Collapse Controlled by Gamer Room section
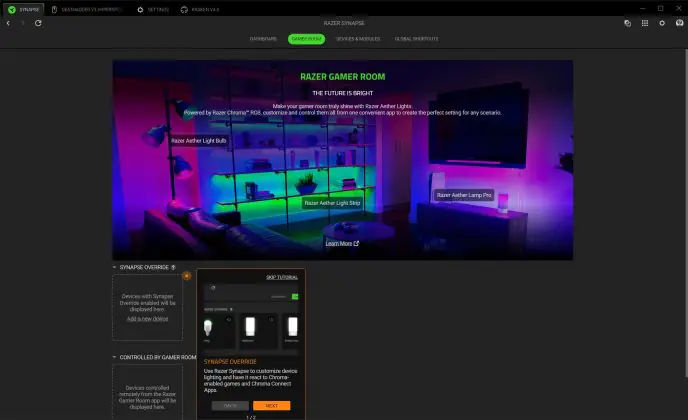688x420 pixels. (115, 357)
